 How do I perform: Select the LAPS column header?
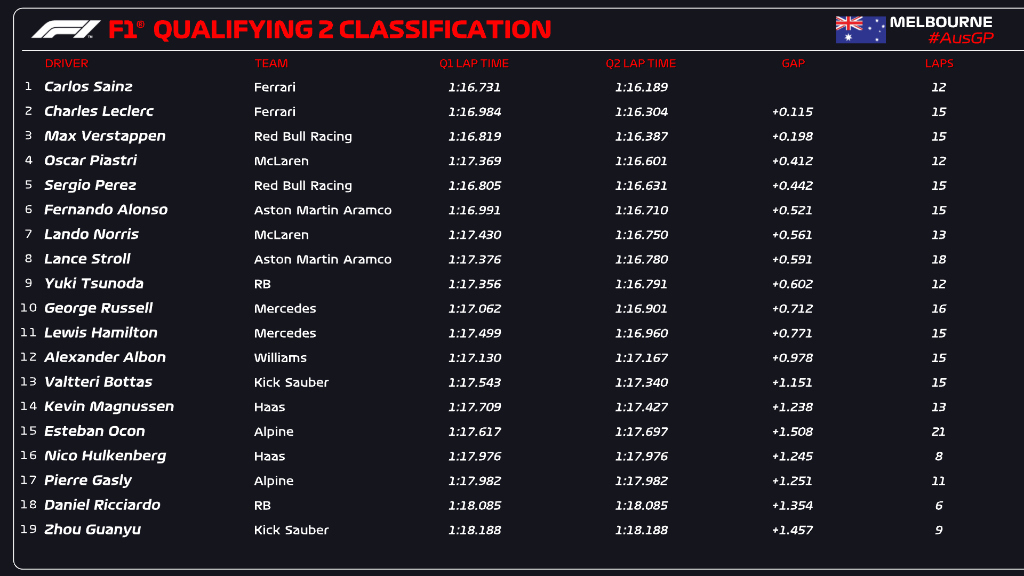(x=939, y=63)
